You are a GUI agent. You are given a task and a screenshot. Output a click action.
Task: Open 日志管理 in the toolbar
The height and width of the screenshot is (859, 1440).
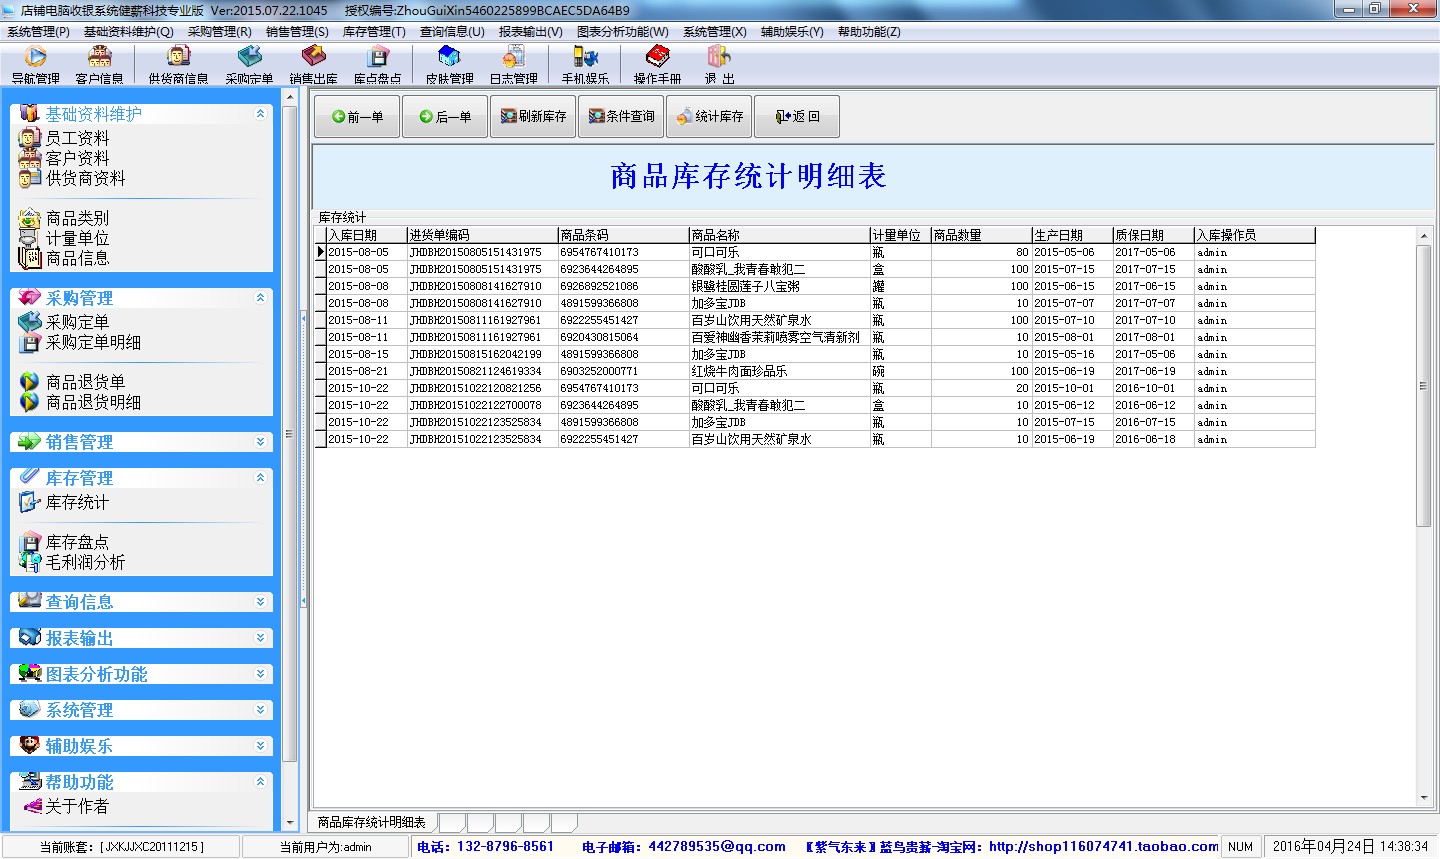click(x=513, y=64)
